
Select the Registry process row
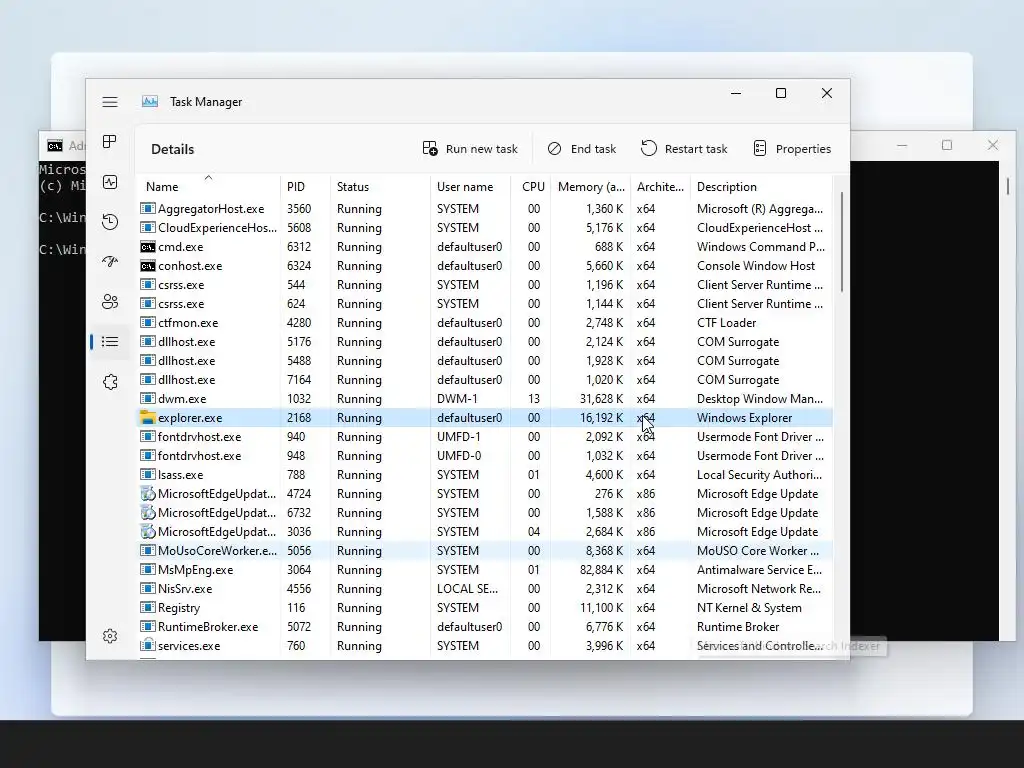(x=485, y=607)
